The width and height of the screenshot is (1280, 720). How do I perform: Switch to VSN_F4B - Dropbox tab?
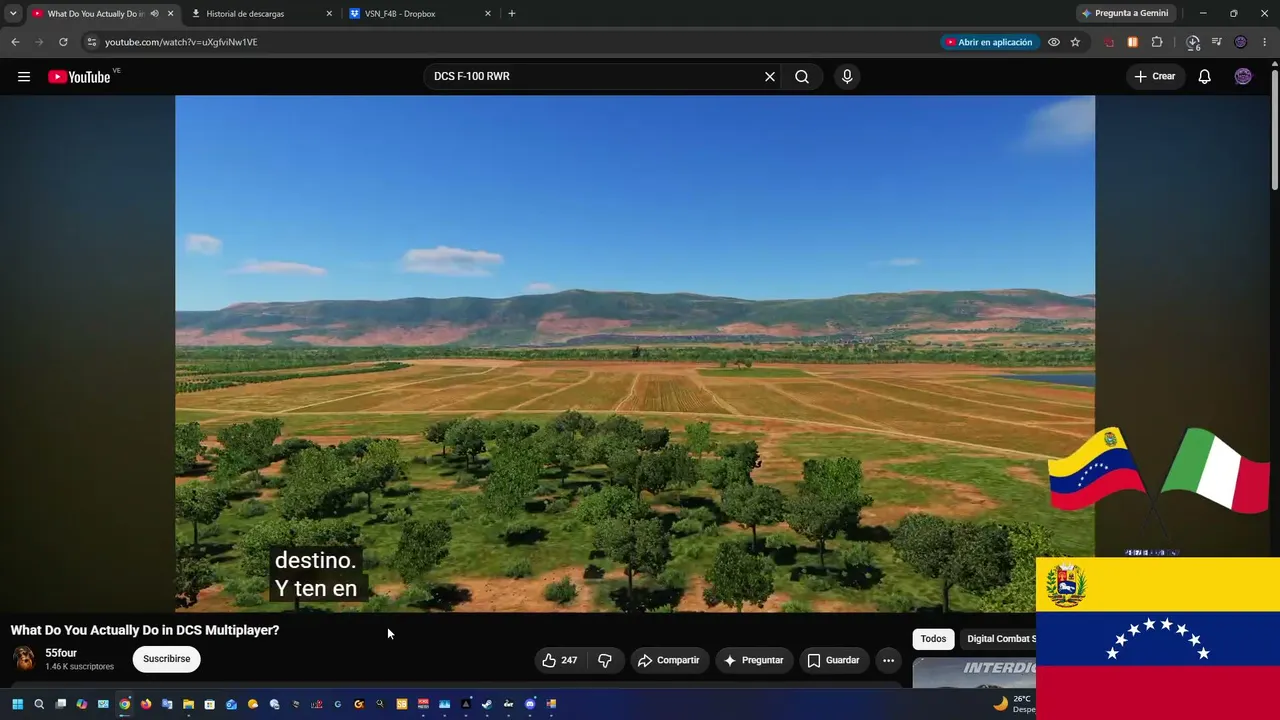click(418, 14)
